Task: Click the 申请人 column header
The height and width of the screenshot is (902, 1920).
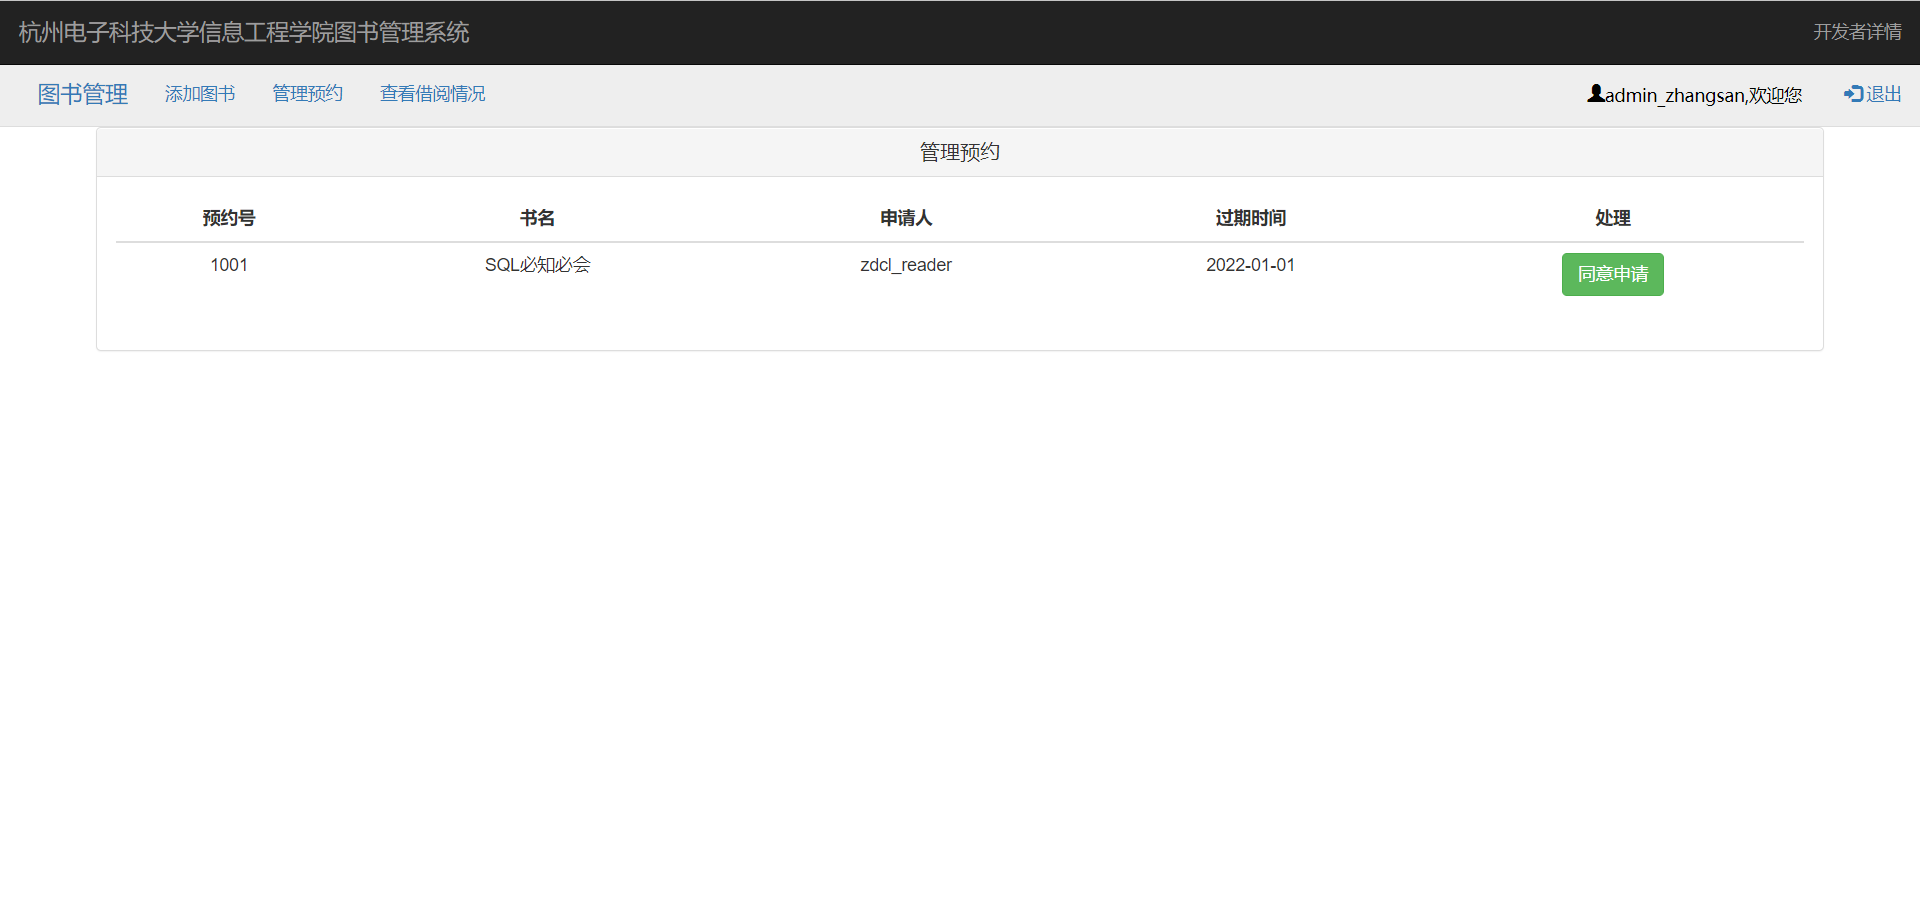Action: point(906,218)
